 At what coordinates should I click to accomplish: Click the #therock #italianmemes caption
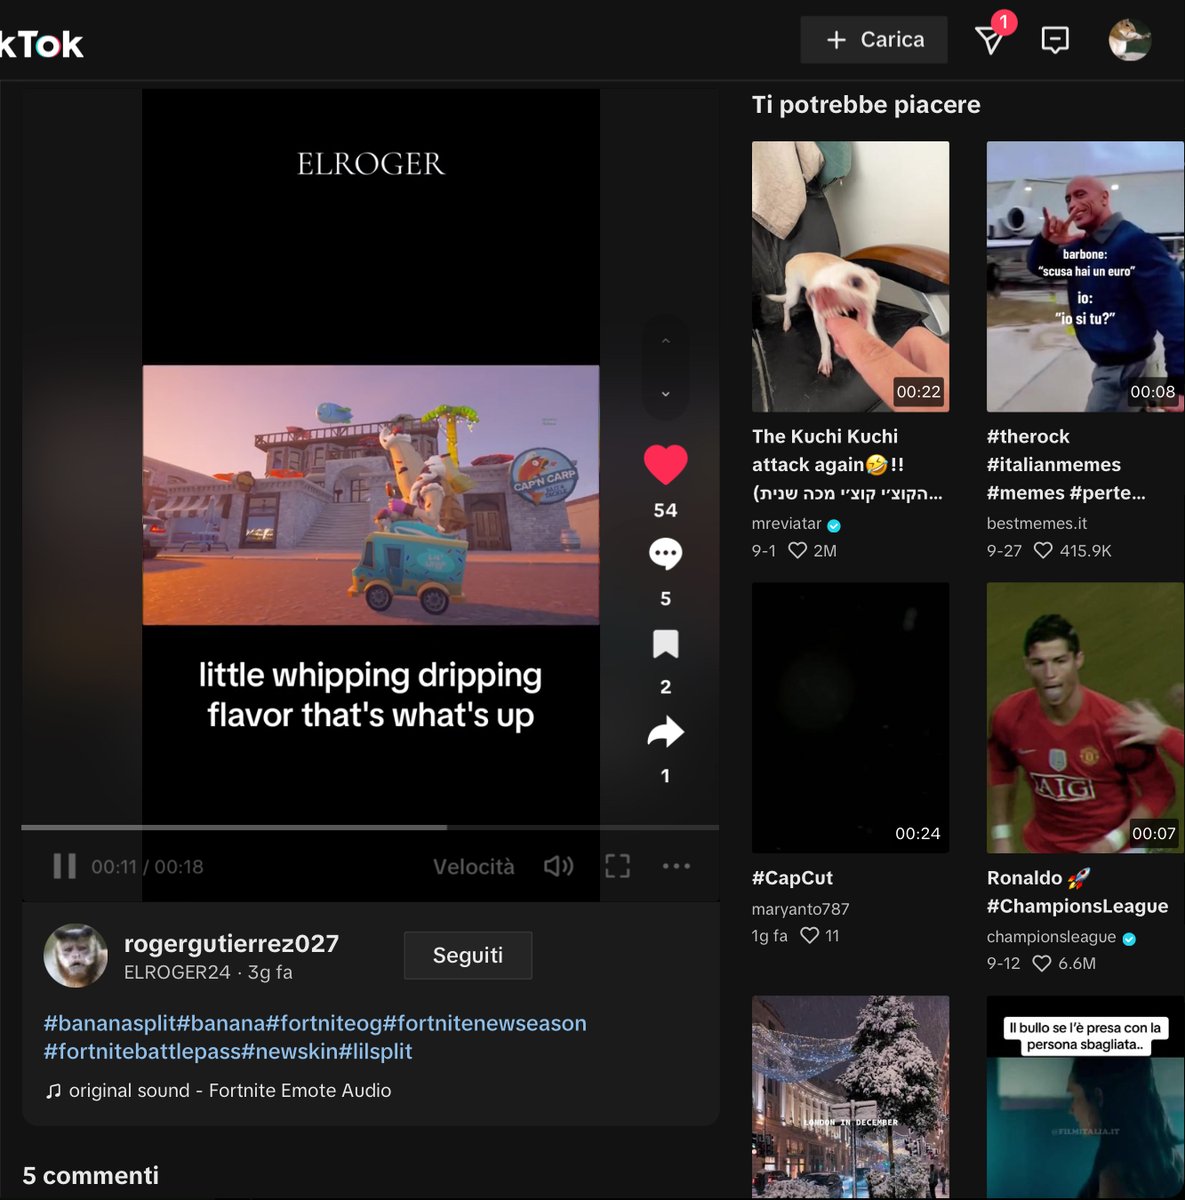pyautogui.click(x=1066, y=464)
